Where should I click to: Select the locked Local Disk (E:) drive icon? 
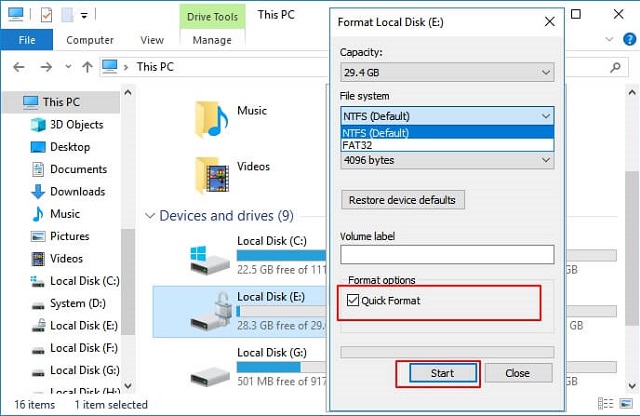click(211, 312)
